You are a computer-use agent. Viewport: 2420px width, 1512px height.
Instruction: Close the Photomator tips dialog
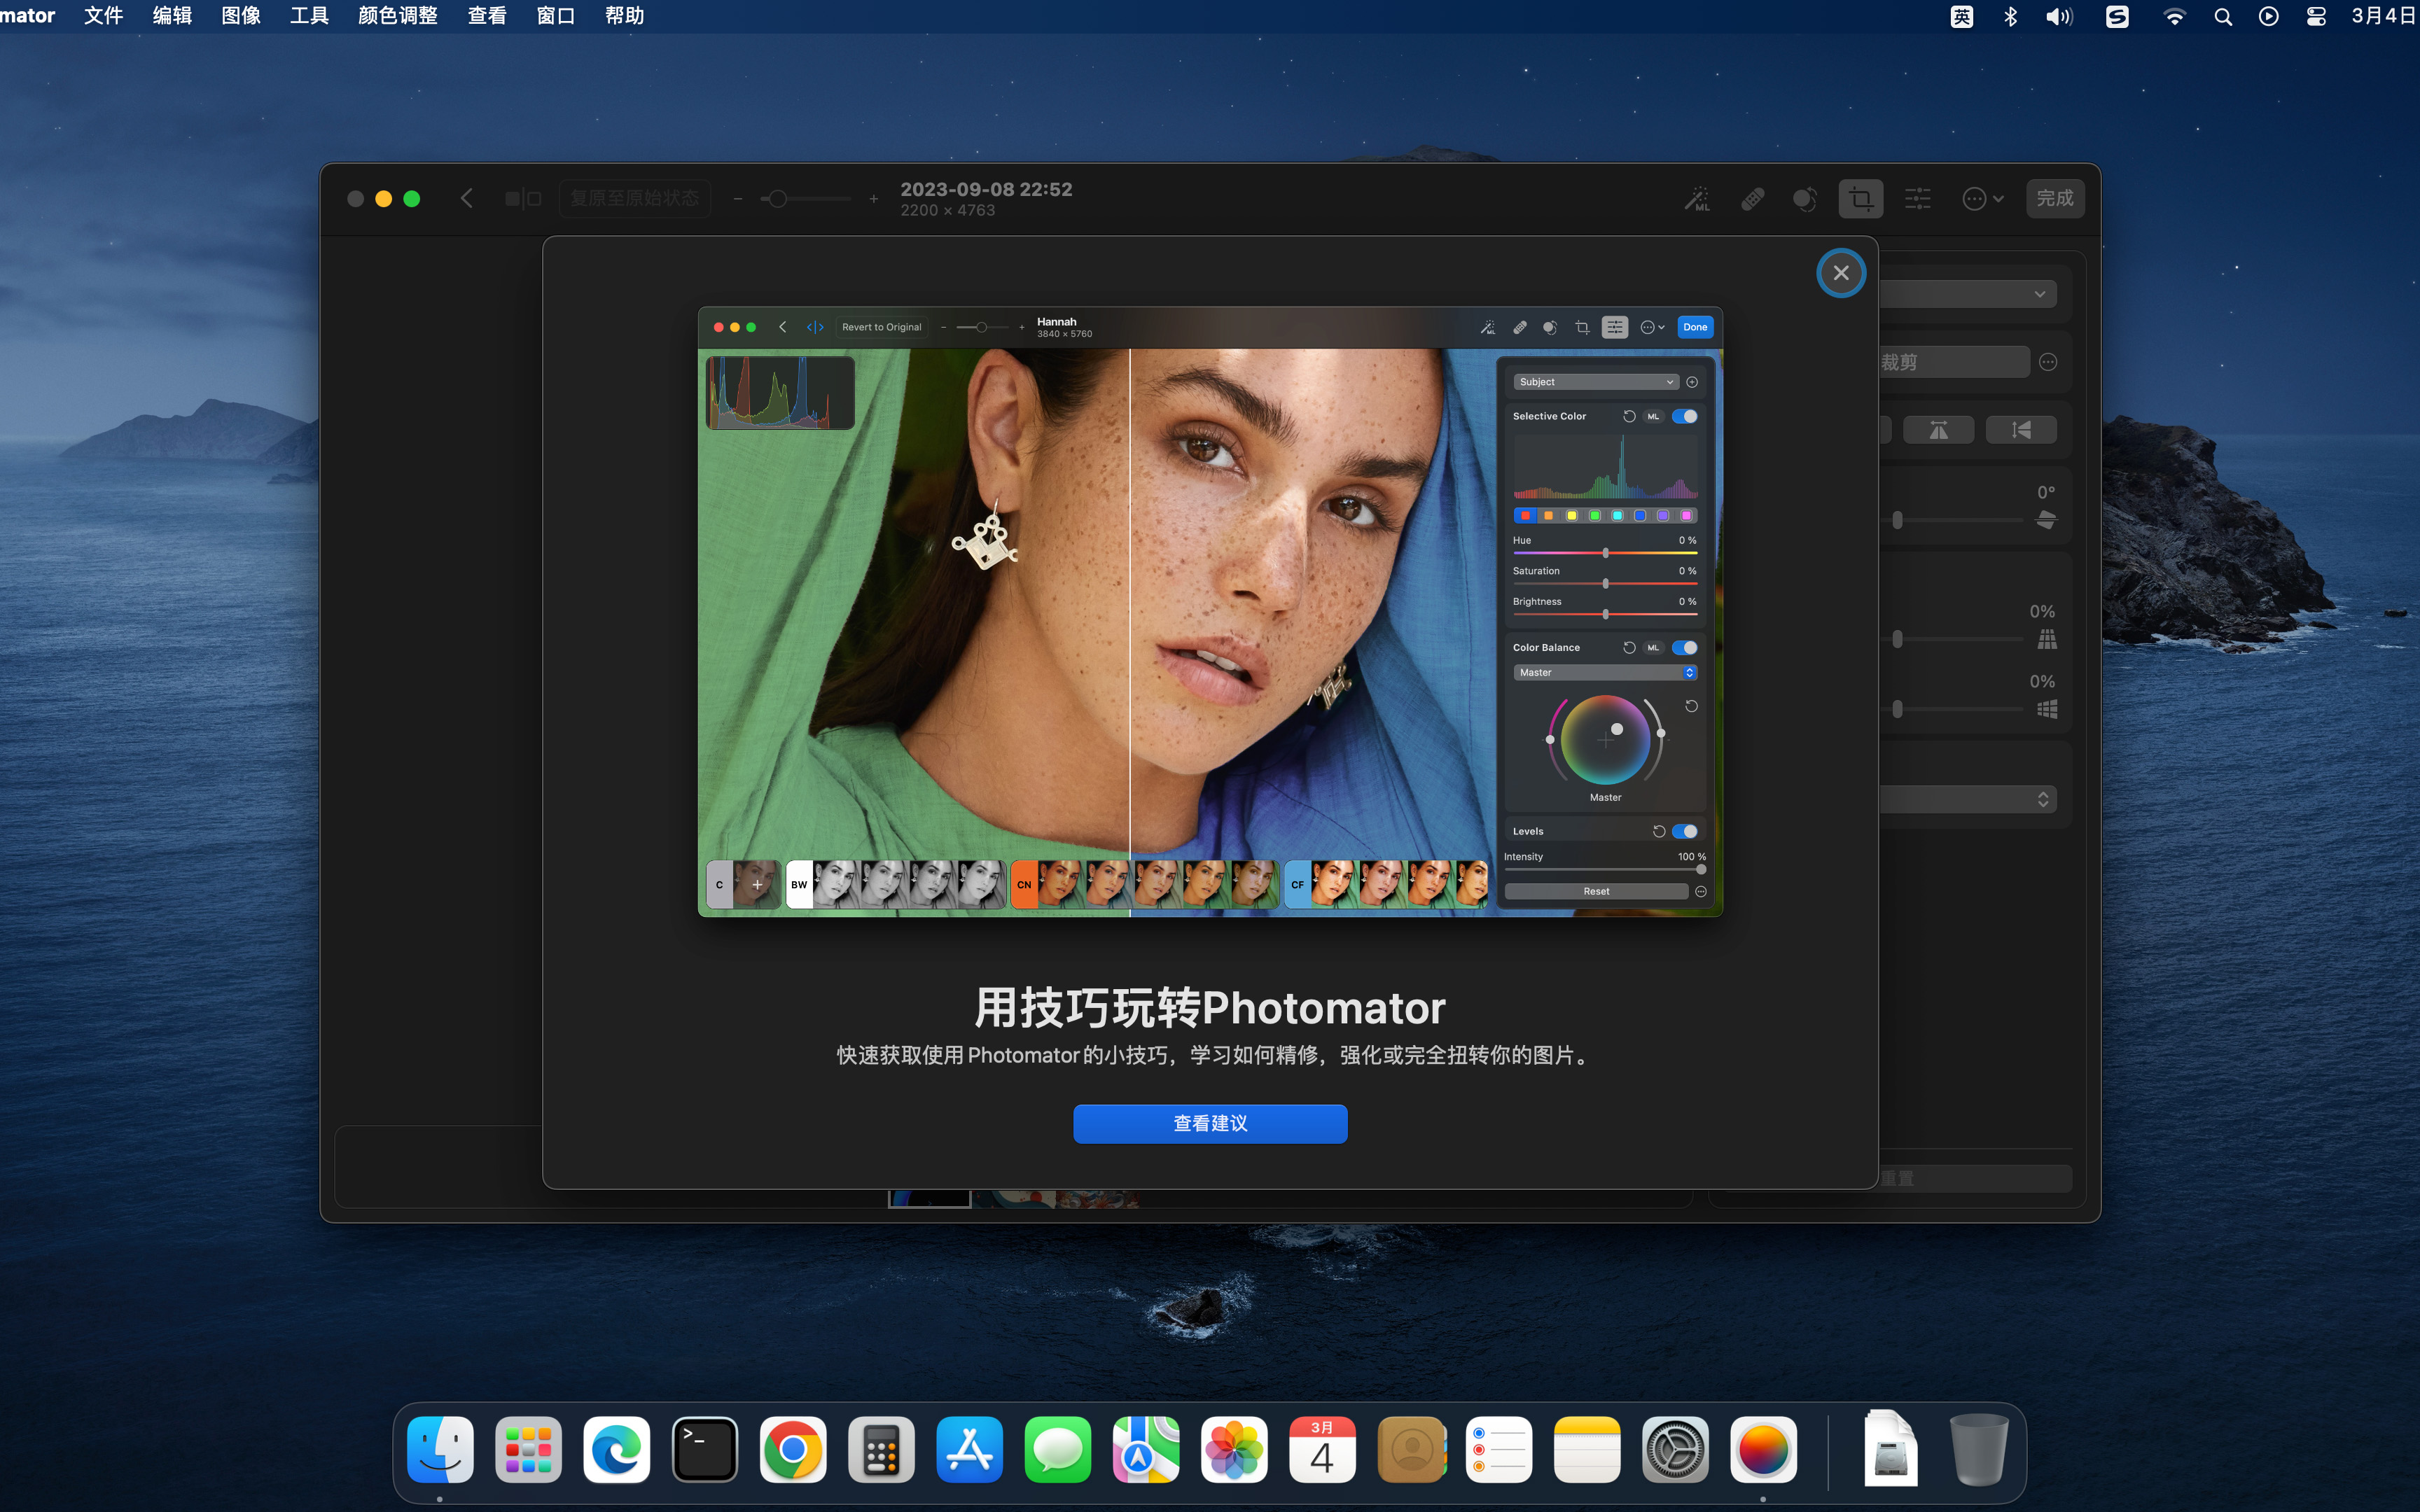click(1840, 273)
